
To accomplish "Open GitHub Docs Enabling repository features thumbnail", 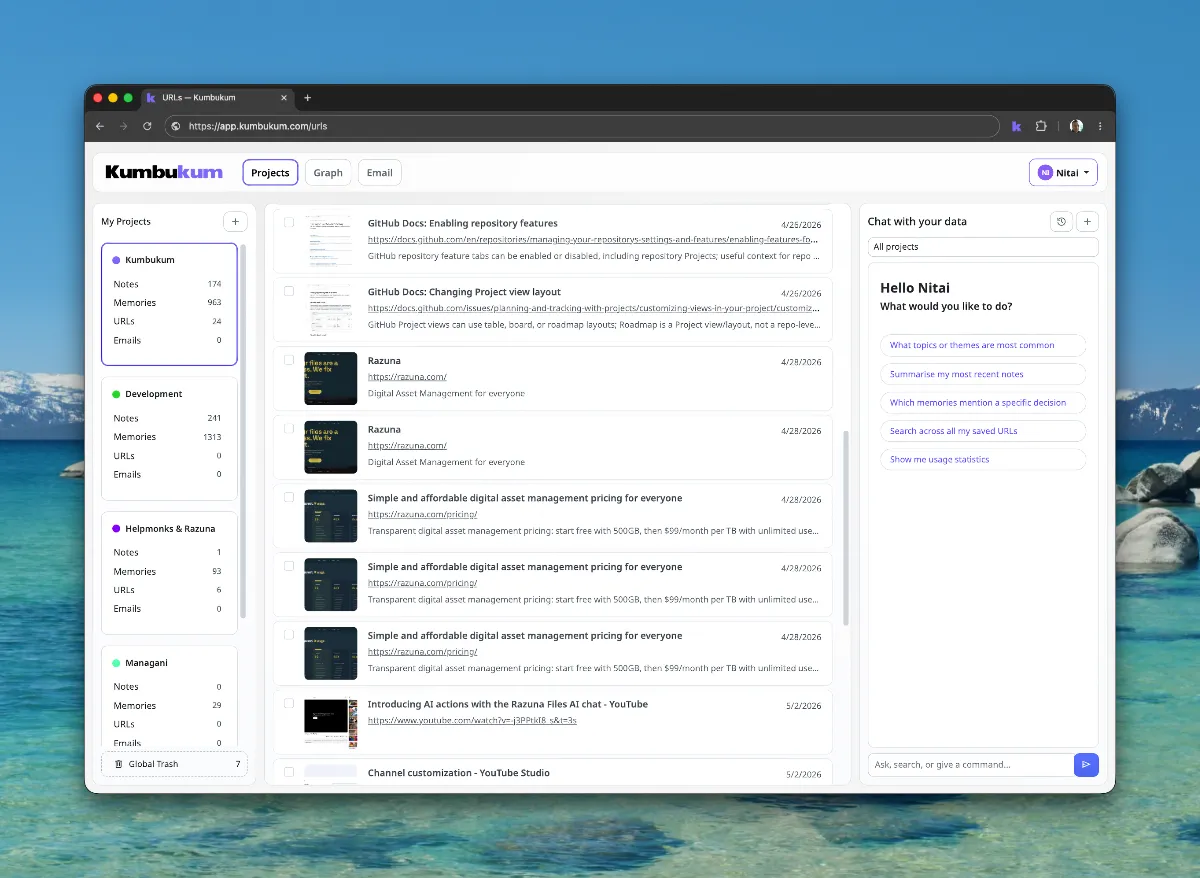I will point(330,240).
